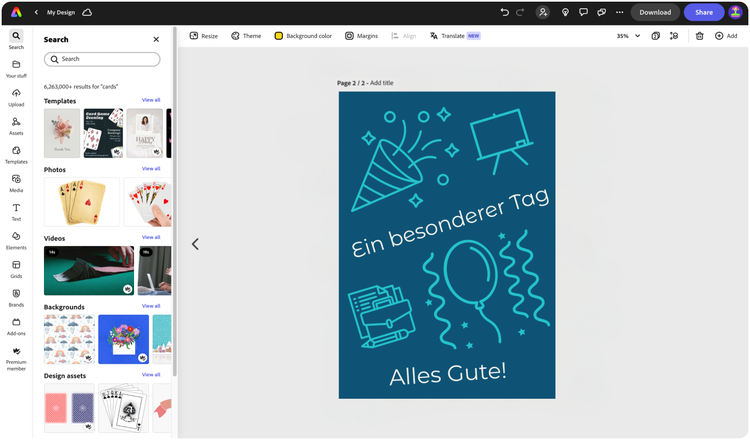The width and height of the screenshot is (750, 440).
Task: Open the Media panel
Action: [16, 184]
